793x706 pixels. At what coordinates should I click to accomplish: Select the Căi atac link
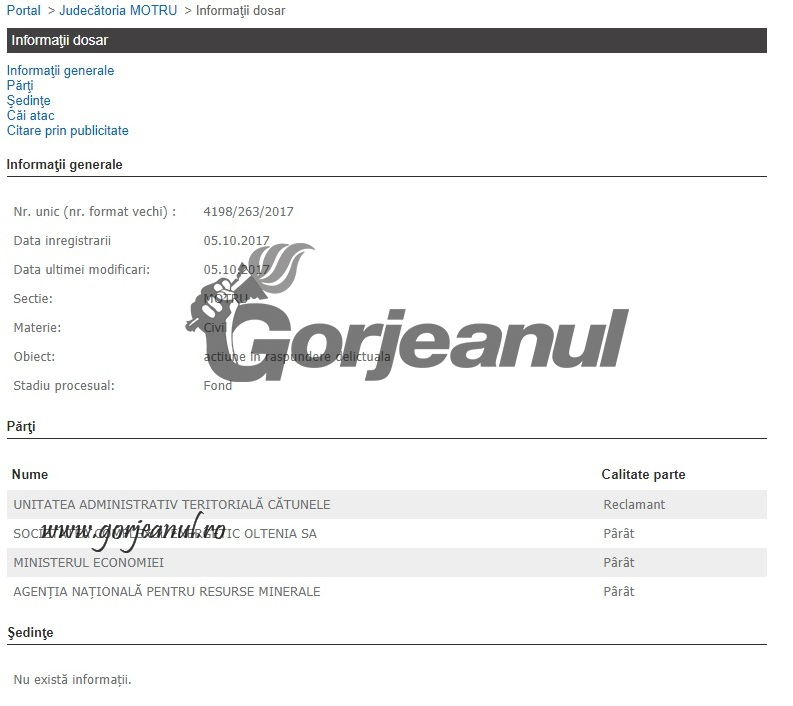[30, 116]
